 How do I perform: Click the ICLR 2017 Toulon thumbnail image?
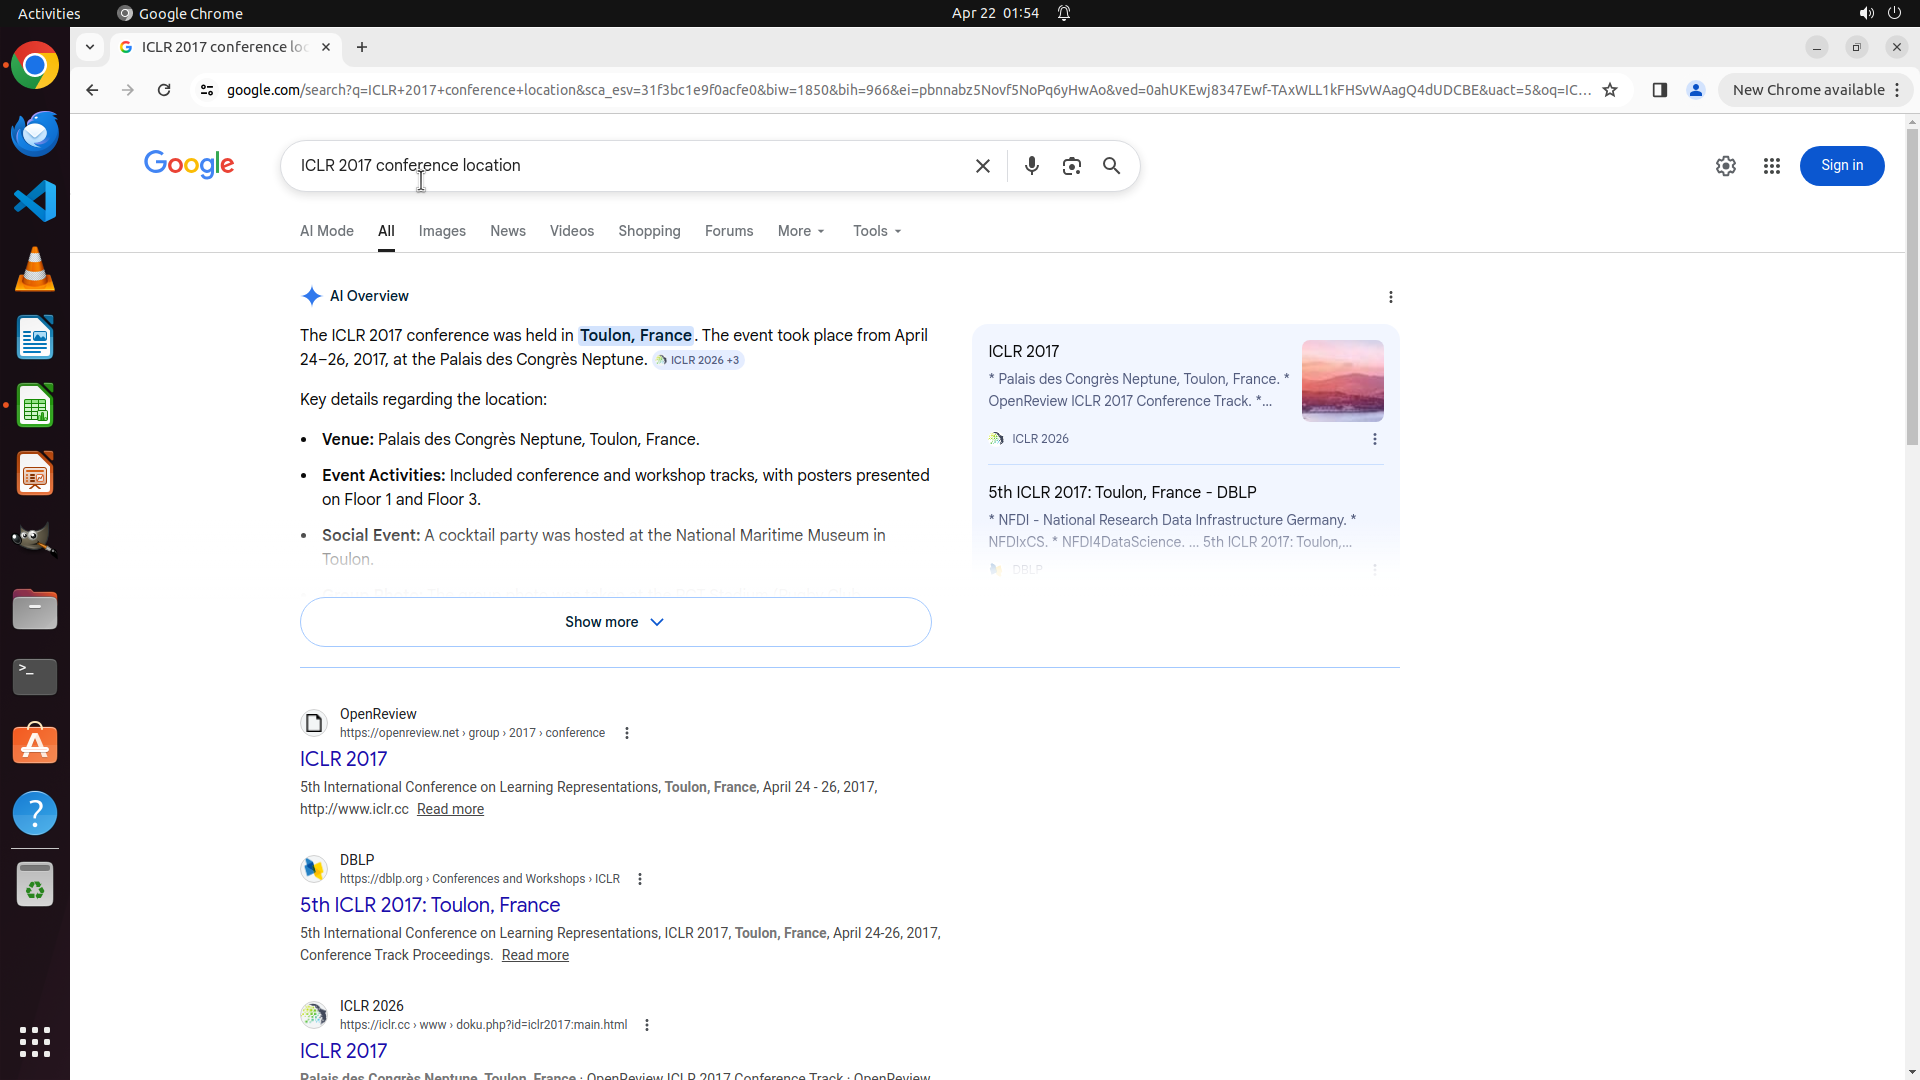pyautogui.click(x=1342, y=380)
